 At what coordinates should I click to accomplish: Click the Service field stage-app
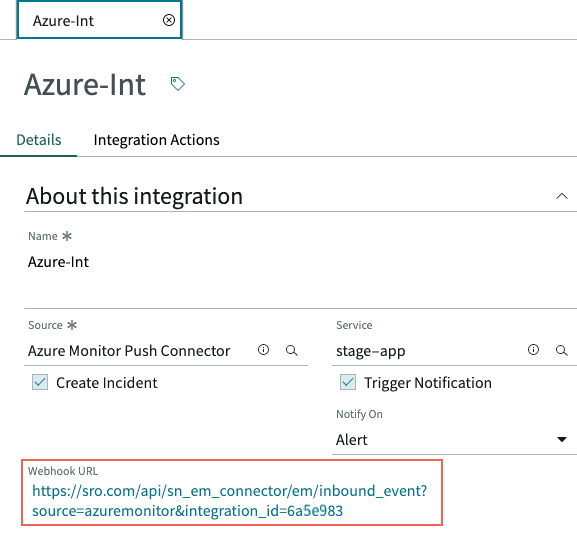371,351
